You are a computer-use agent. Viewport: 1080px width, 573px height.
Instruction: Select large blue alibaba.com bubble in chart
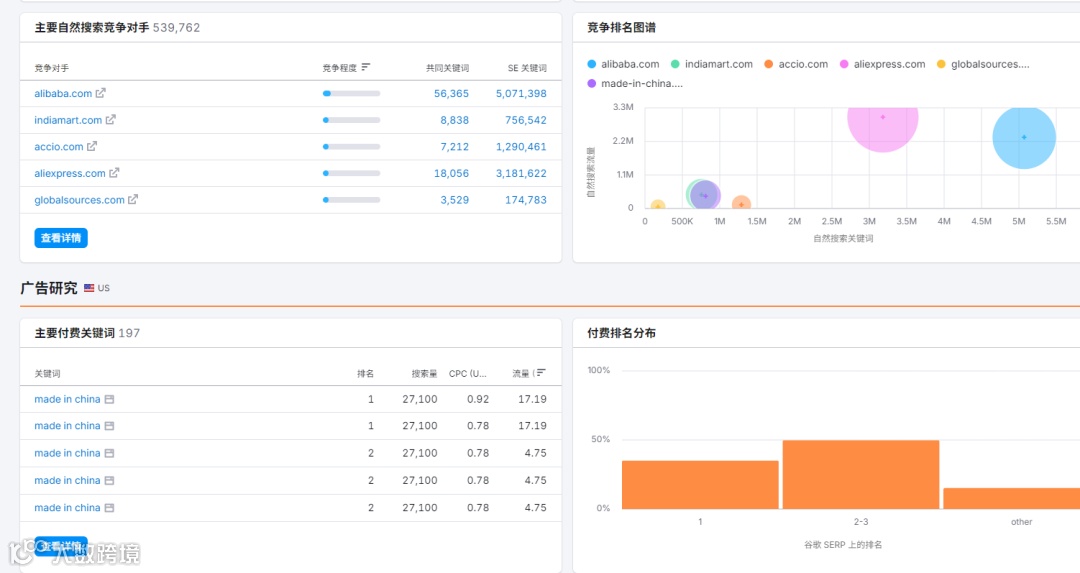[1024, 137]
